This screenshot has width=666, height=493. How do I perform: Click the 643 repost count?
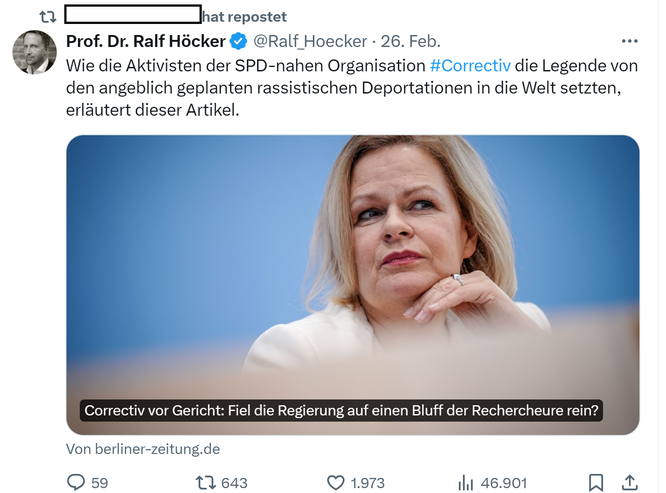pos(234,483)
